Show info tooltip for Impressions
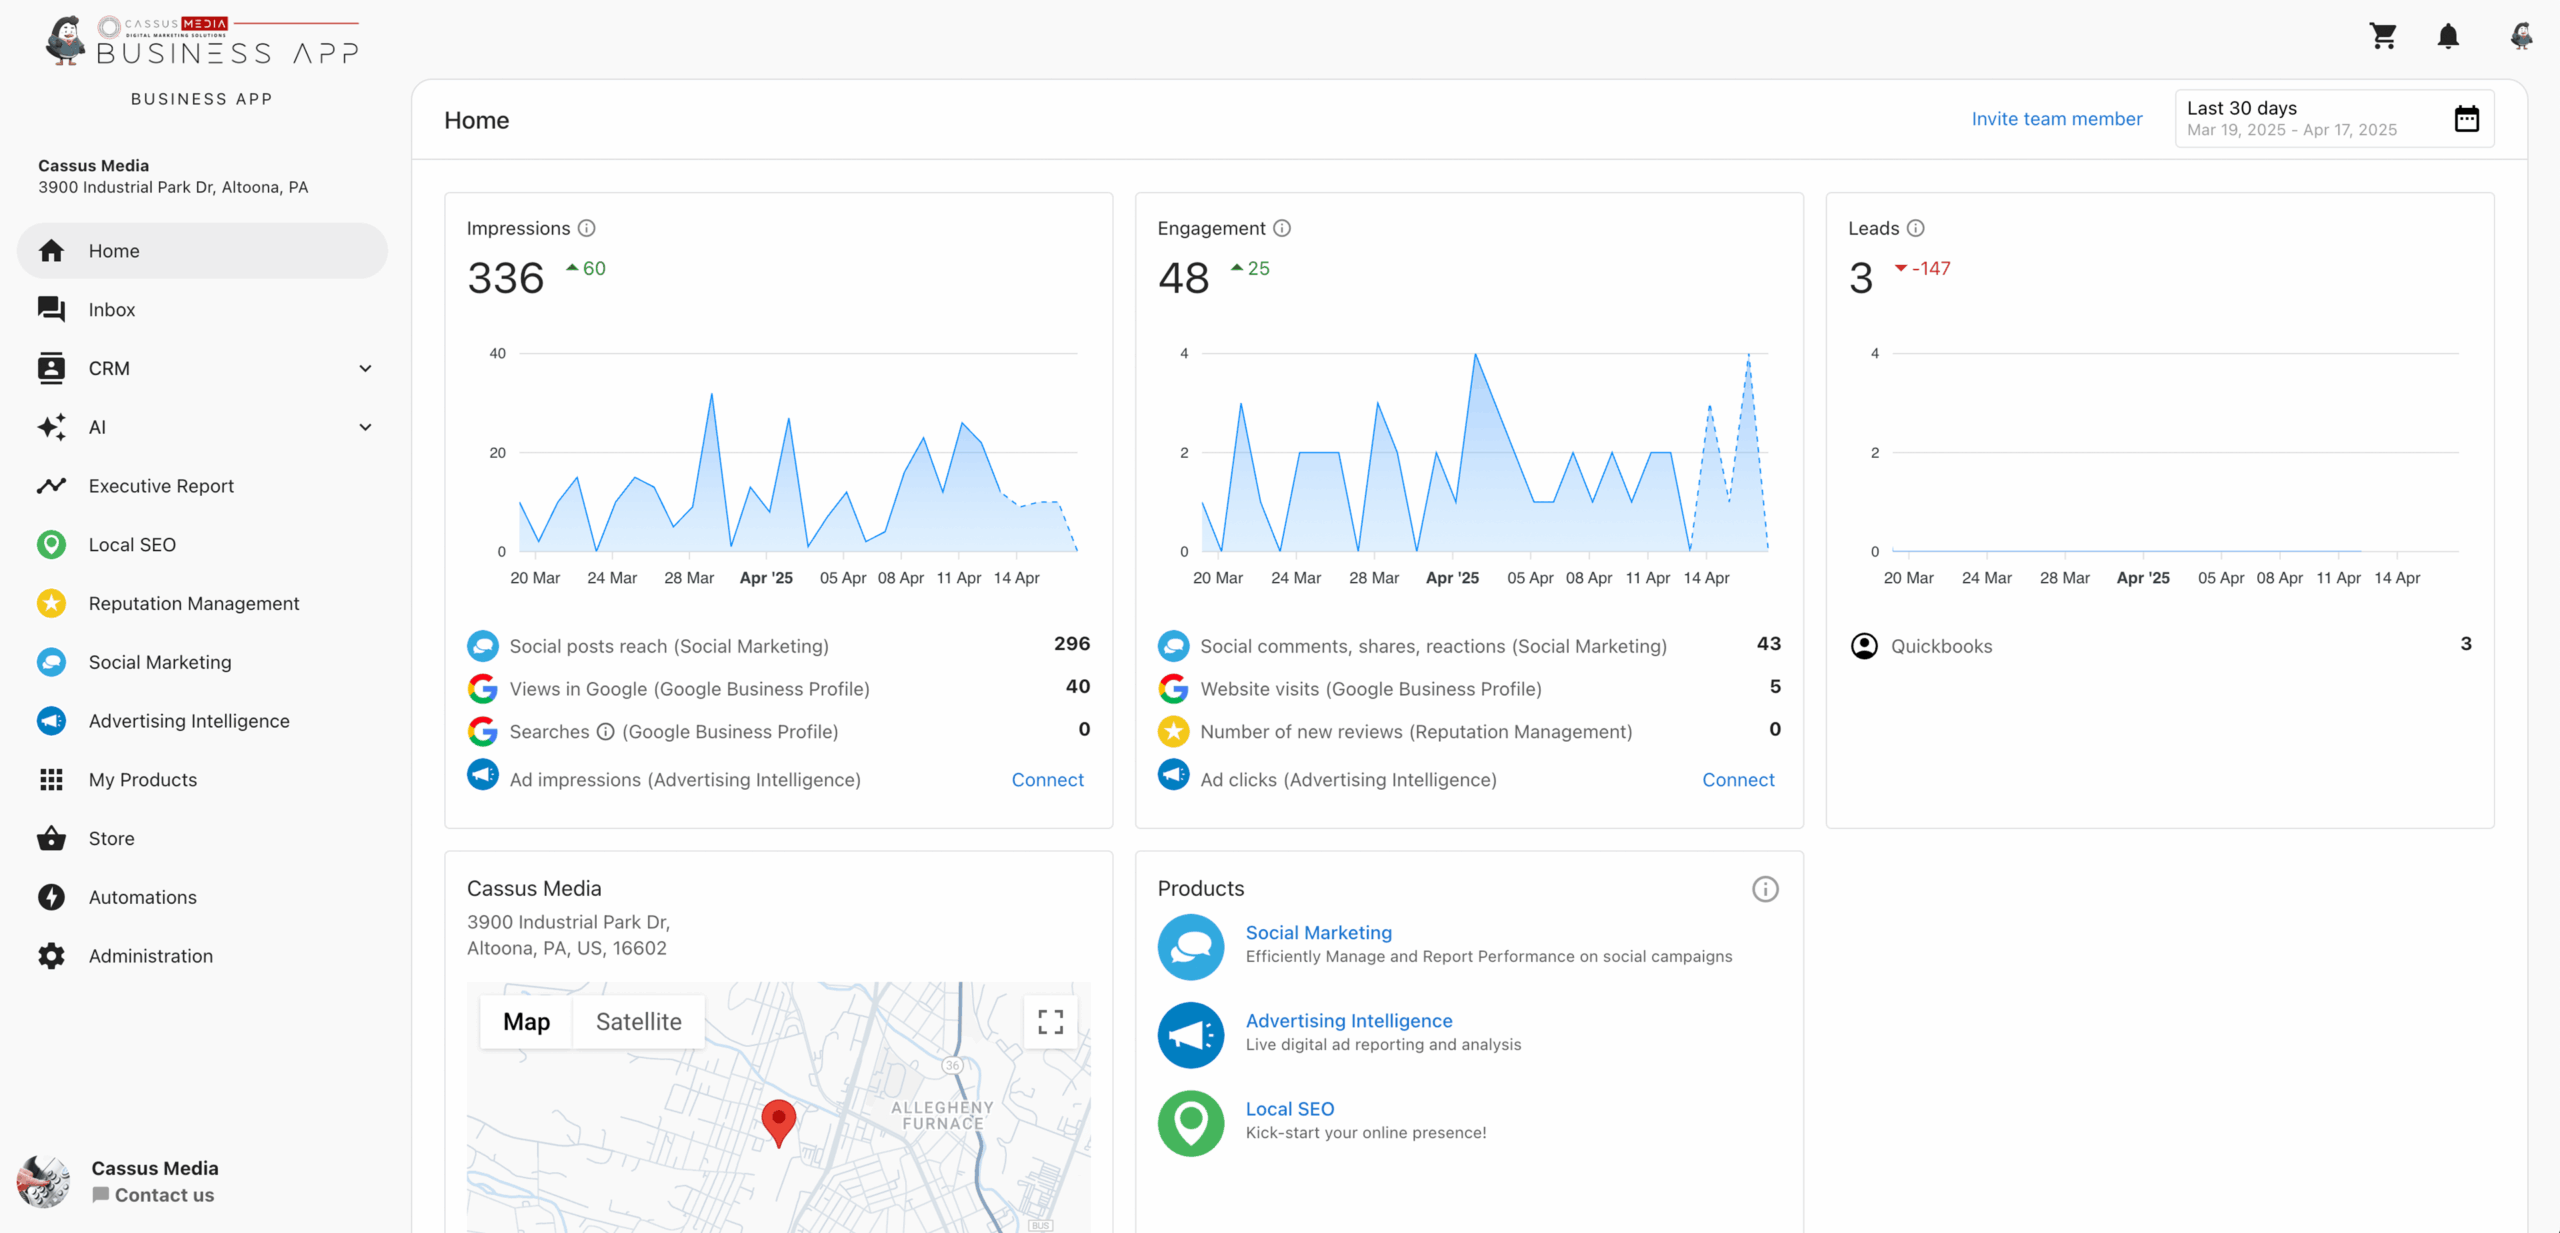This screenshot has width=2560, height=1233. click(x=587, y=228)
